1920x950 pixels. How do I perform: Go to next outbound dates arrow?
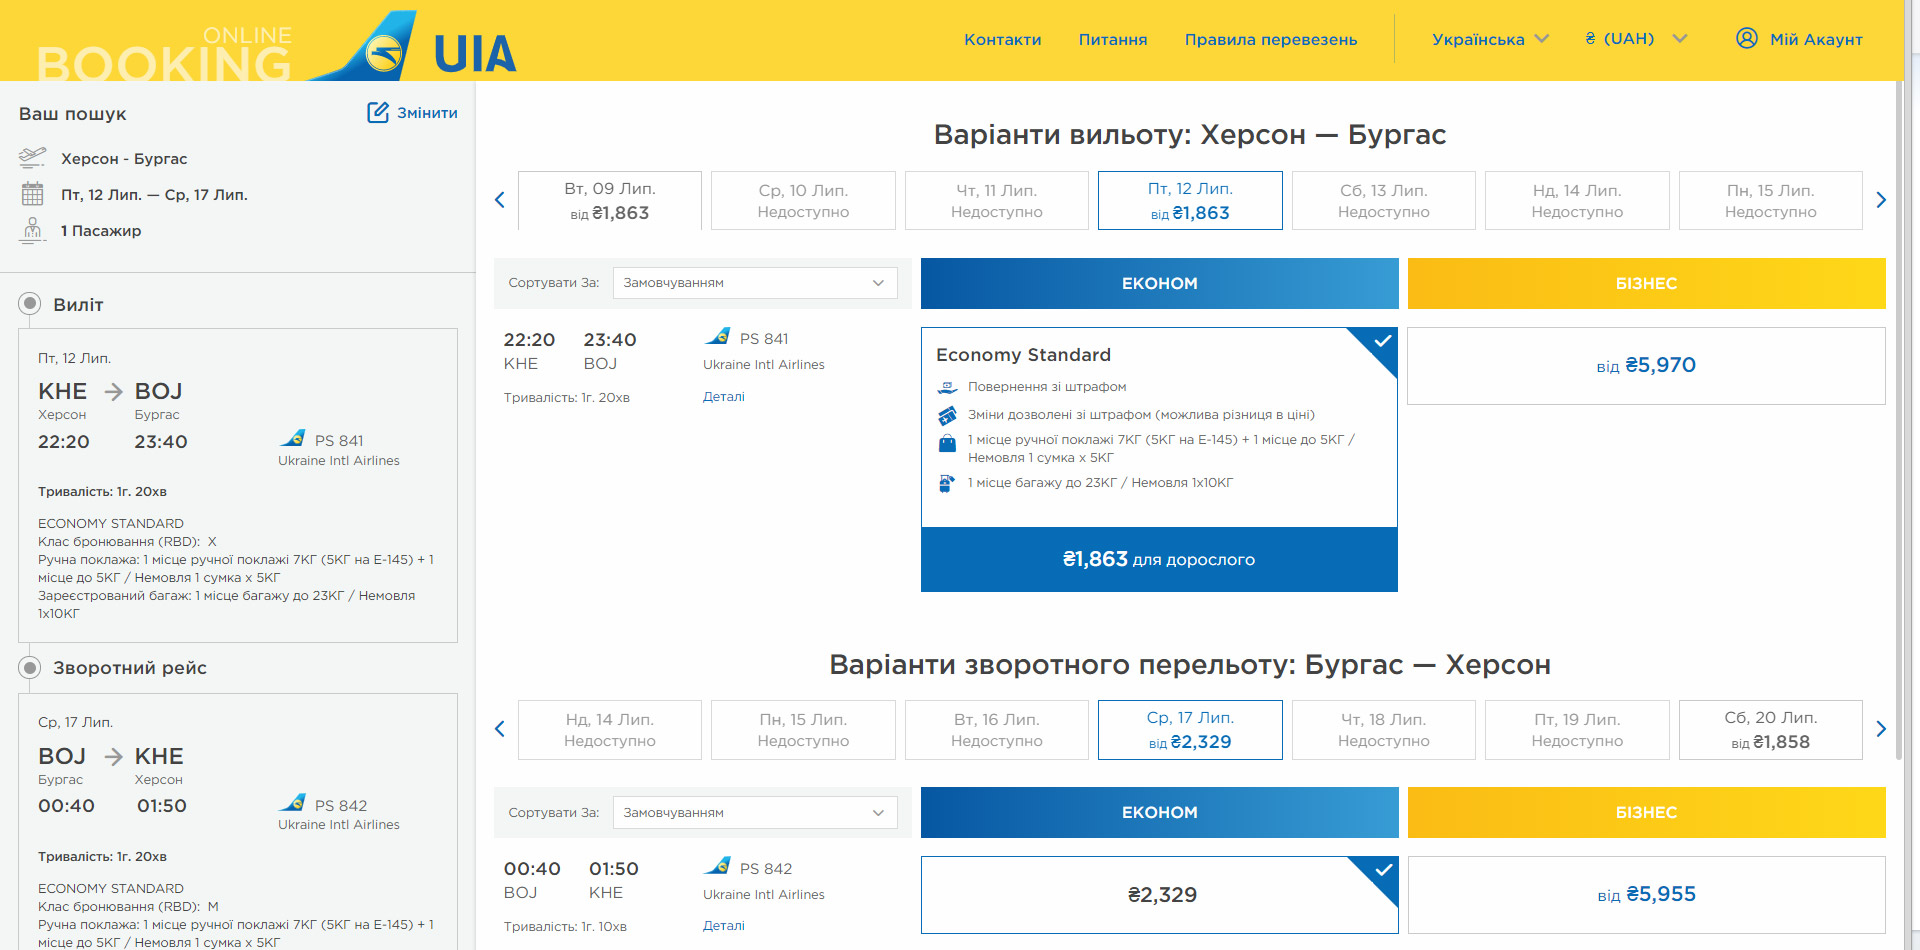(1881, 200)
